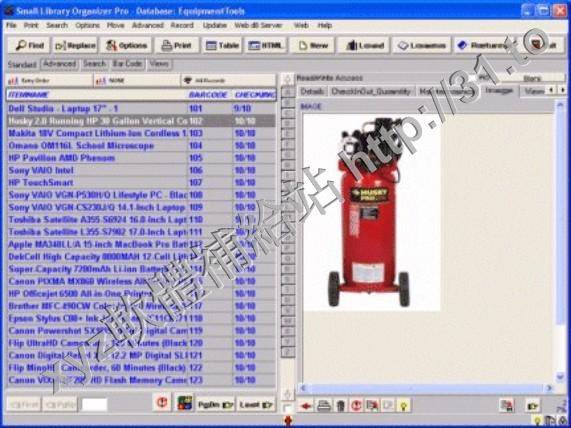Click the folder arrow icon at the far right of the image toolbar
571x428 pixels.
tap(532, 405)
